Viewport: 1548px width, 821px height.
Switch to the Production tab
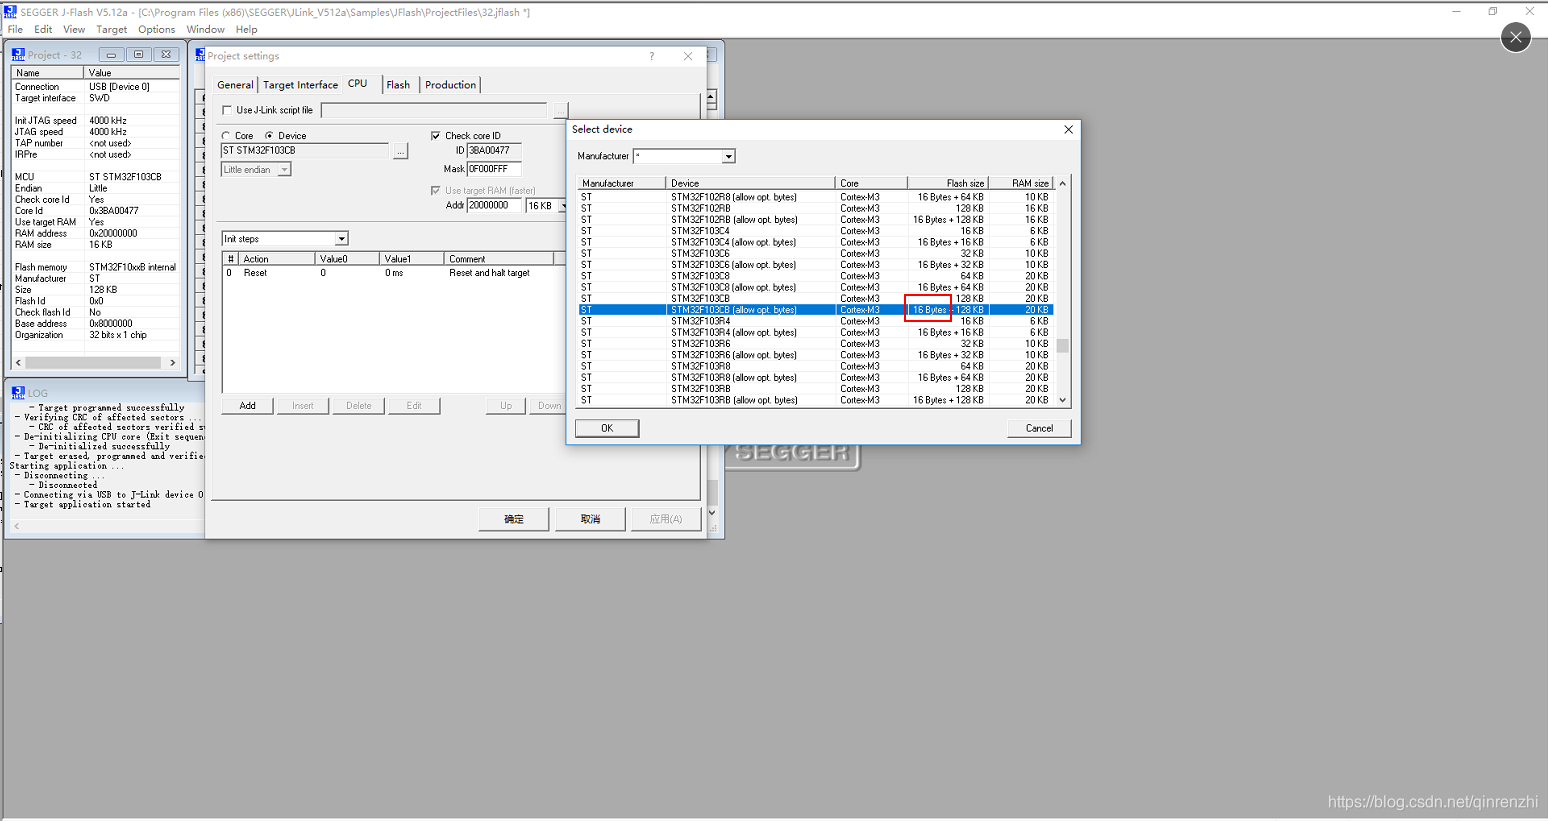(450, 85)
